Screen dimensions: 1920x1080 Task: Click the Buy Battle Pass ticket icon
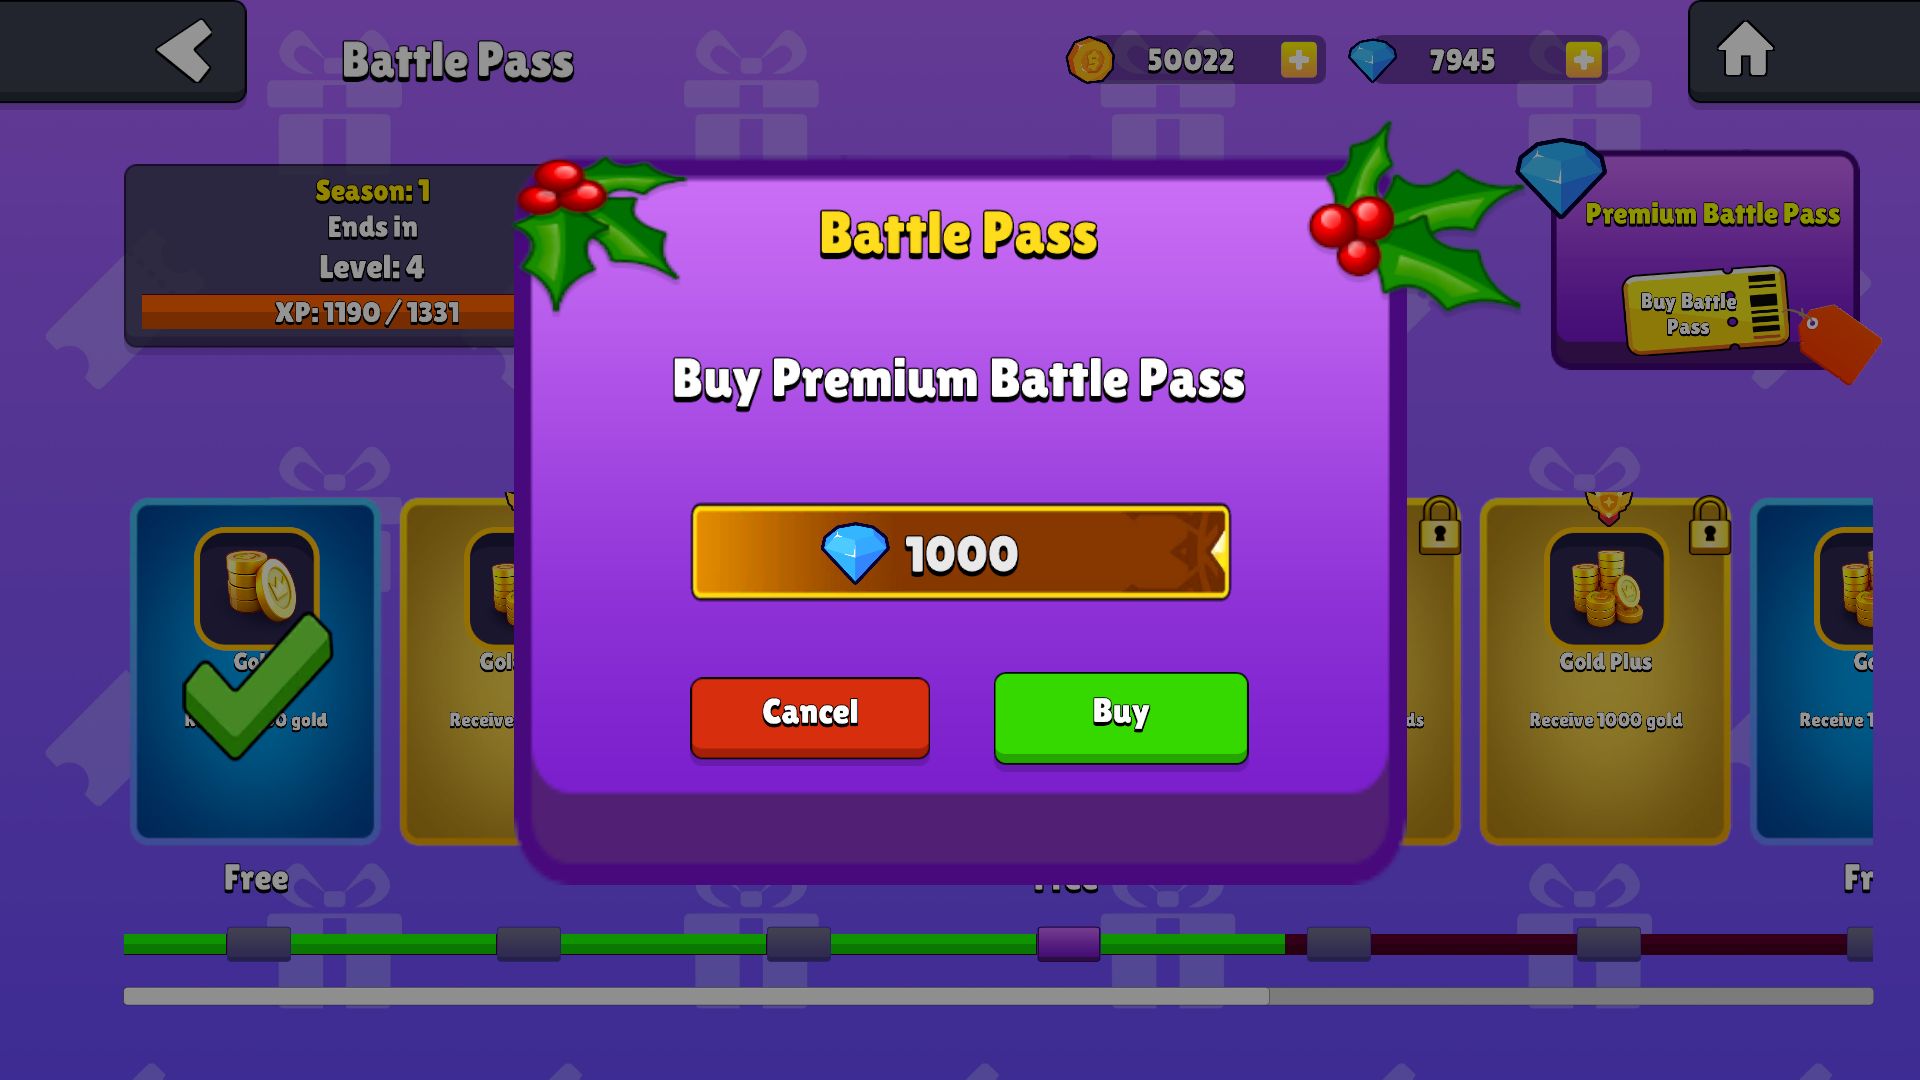pyautogui.click(x=1706, y=310)
